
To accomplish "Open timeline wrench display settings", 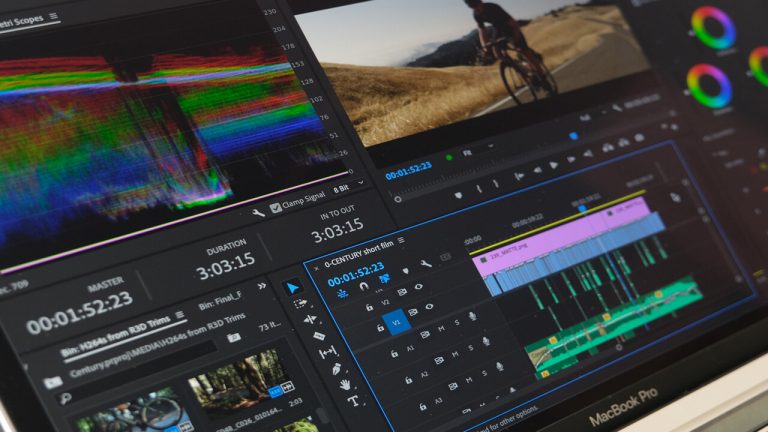I will (426, 263).
